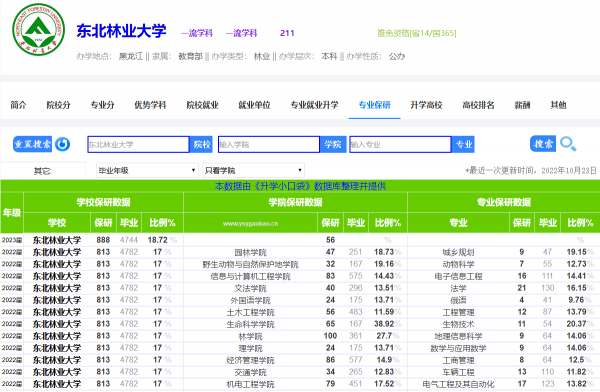Click the 《升学小口袋》 data source banner

coord(300,186)
